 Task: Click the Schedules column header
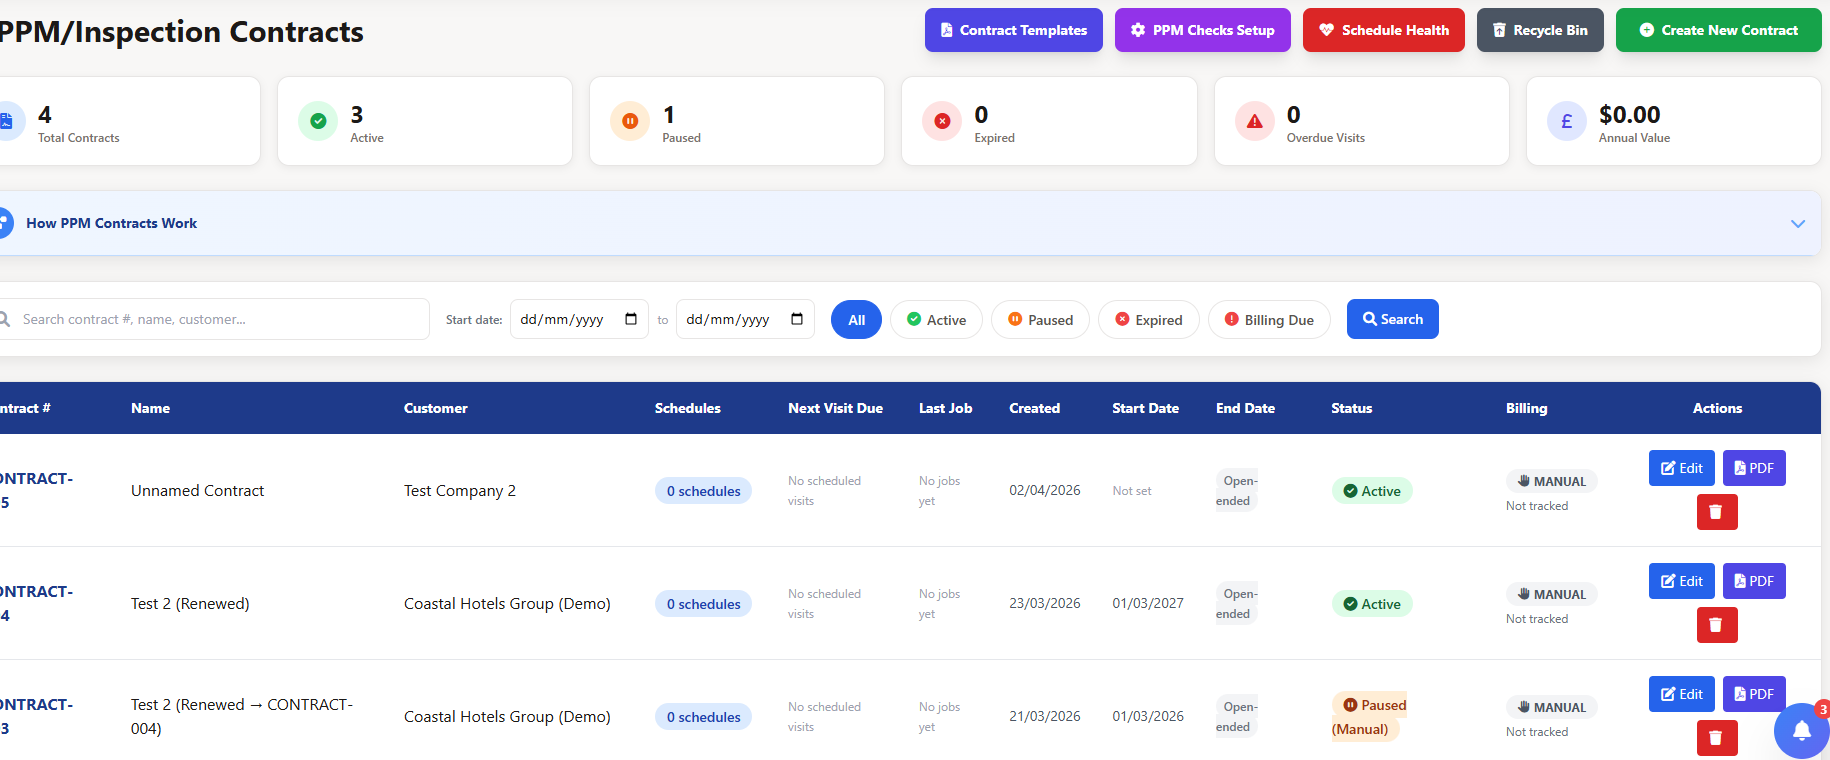tap(687, 408)
